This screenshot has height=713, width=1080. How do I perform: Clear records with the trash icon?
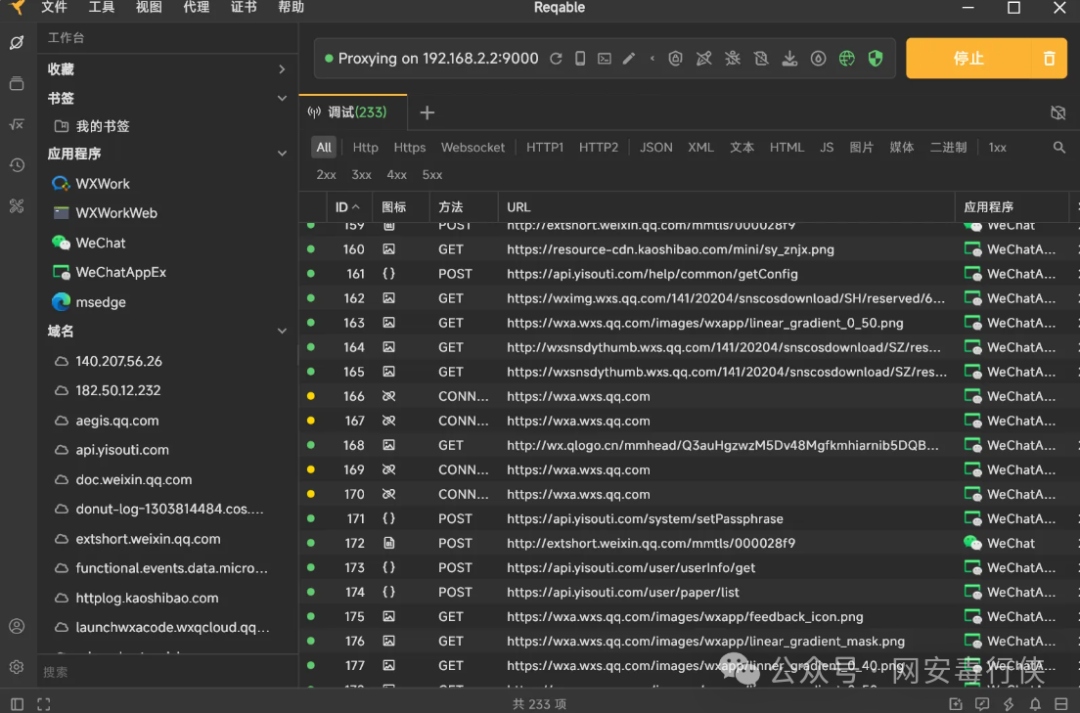pyautogui.click(x=1049, y=59)
